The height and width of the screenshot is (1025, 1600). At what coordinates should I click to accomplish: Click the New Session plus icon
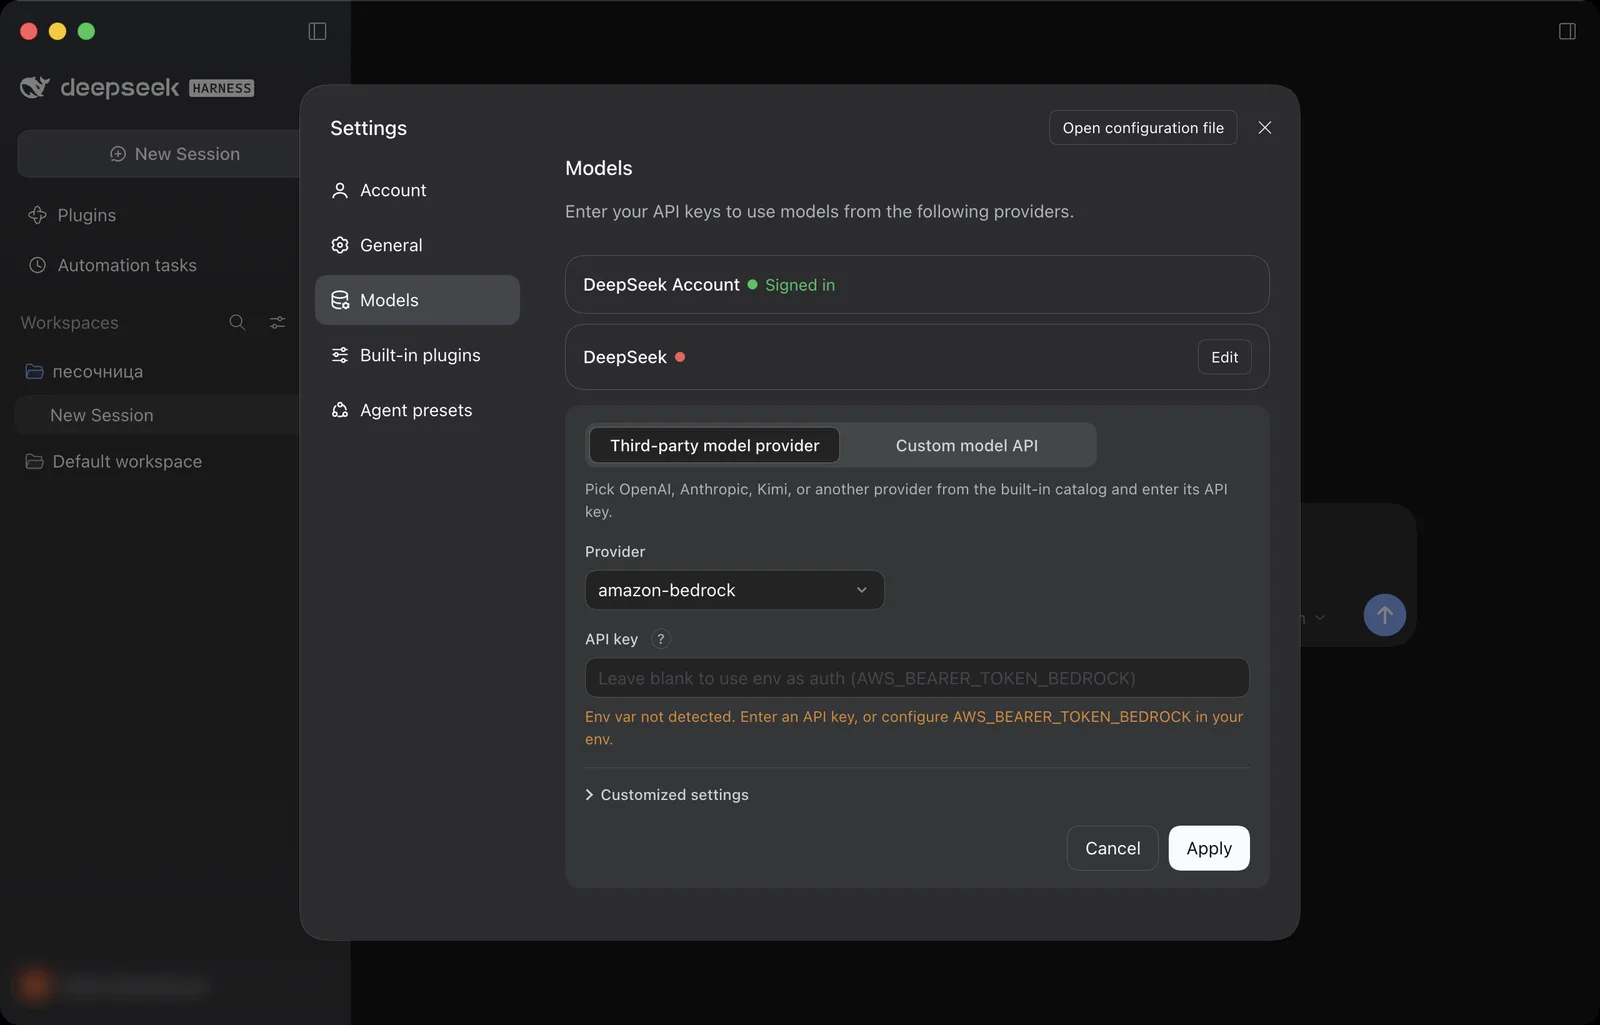(x=118, y=154)
